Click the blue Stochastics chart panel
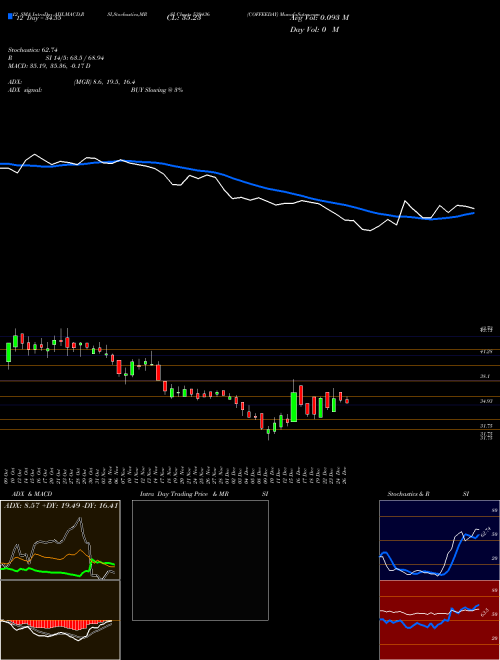The image size is (500, 660). (x=439, y=540)
